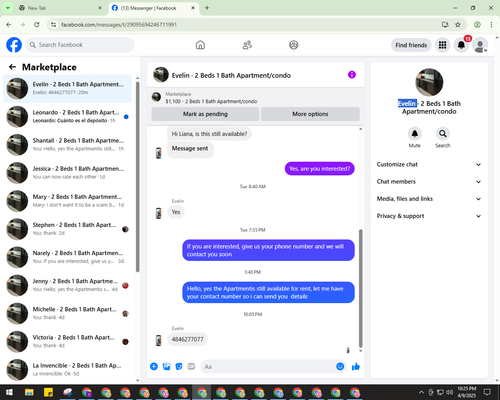Click More options button

coord(310,114)
